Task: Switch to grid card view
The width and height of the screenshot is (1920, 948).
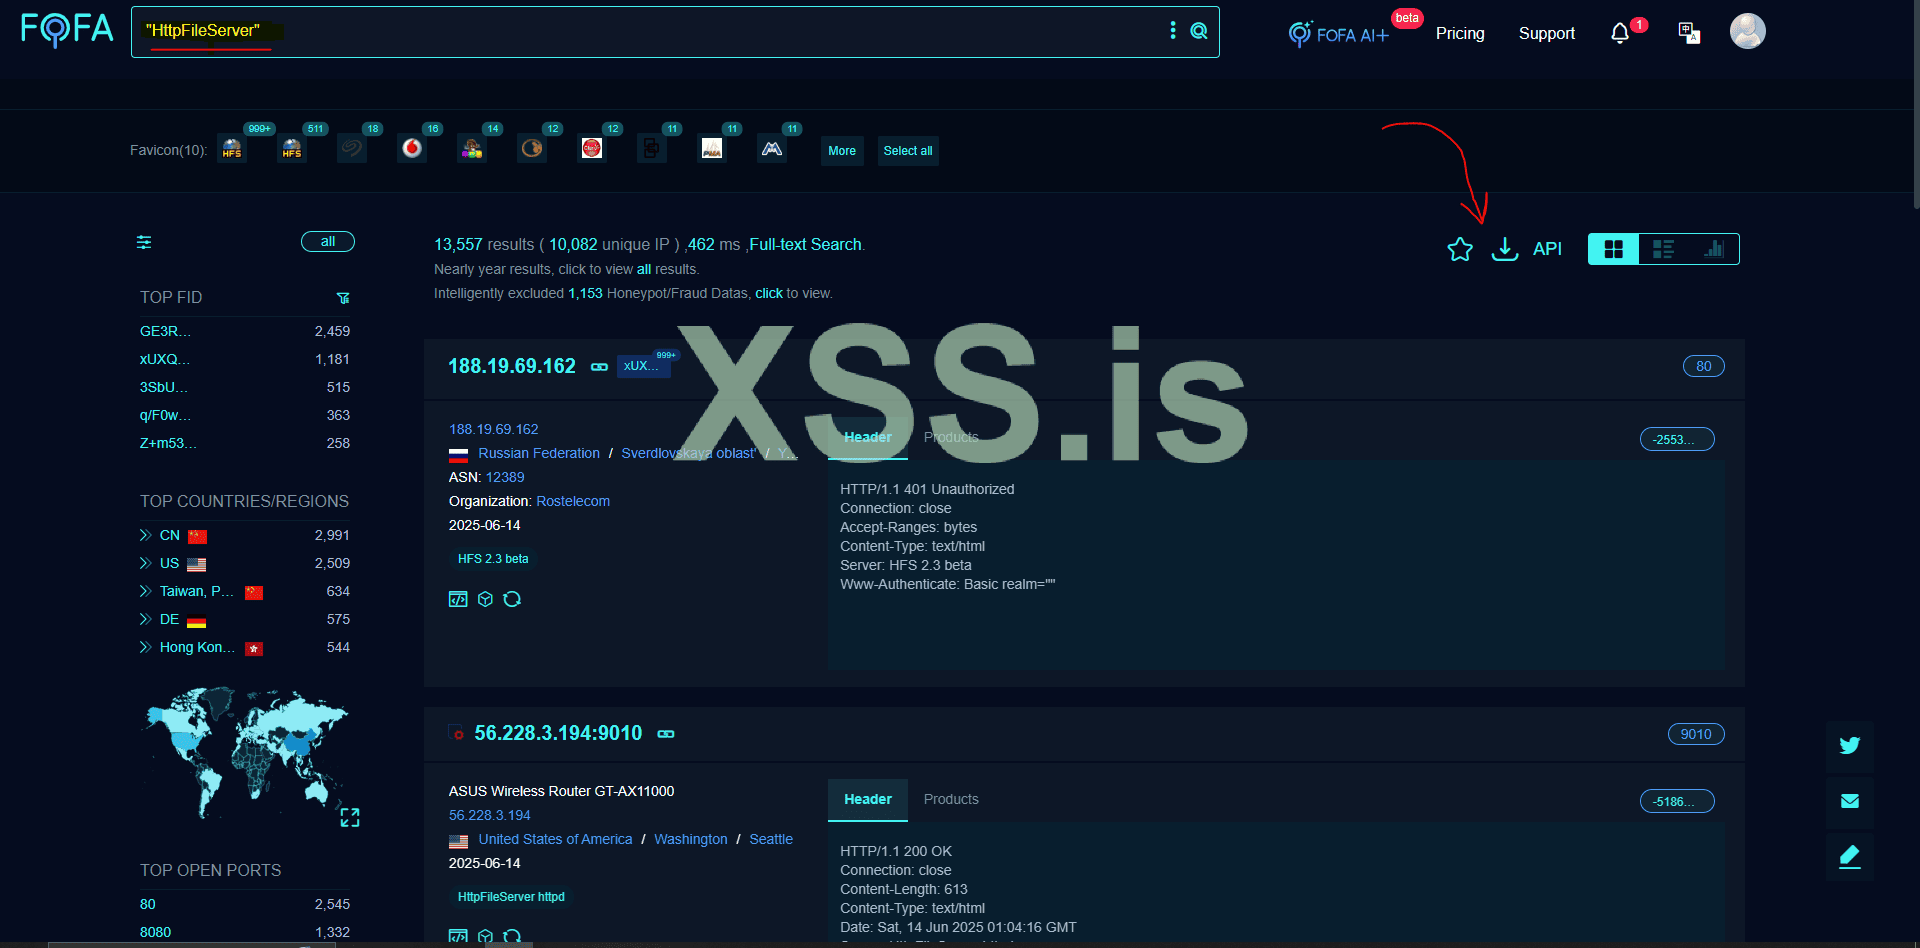Action: [x=1614, y=249]
